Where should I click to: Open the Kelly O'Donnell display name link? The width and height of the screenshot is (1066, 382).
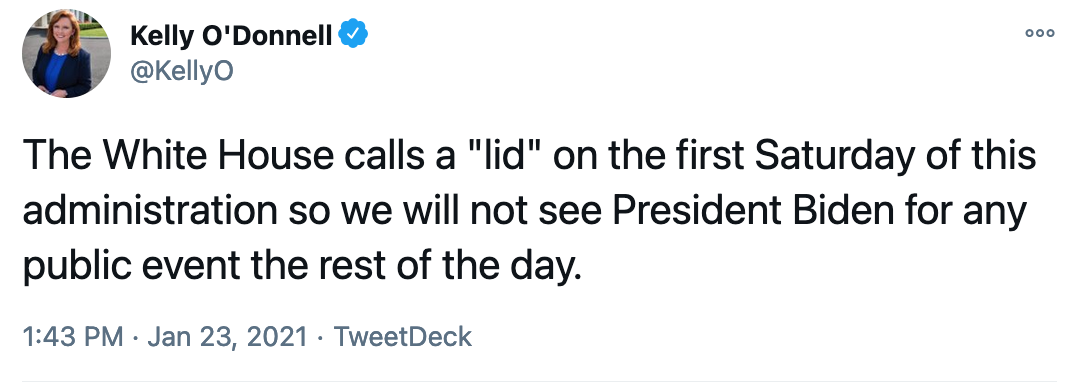click(231, 35)
